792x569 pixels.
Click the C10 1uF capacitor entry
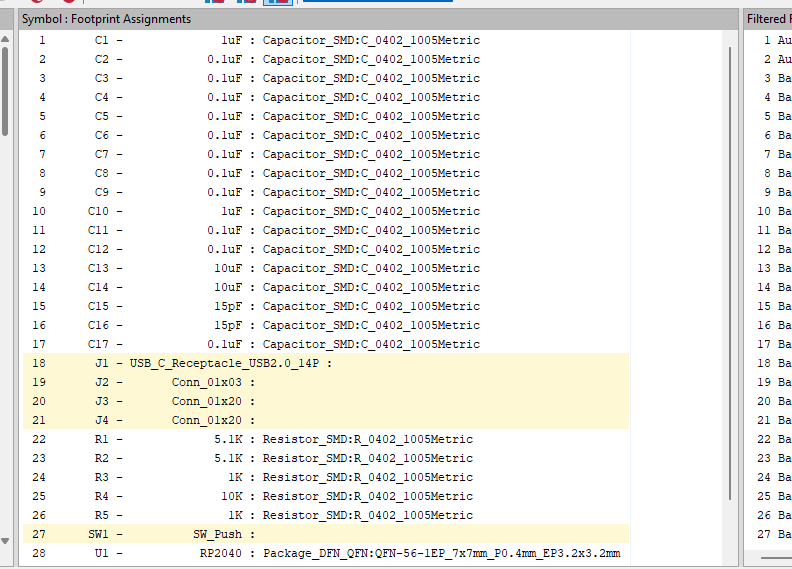(x=300, y=211)
